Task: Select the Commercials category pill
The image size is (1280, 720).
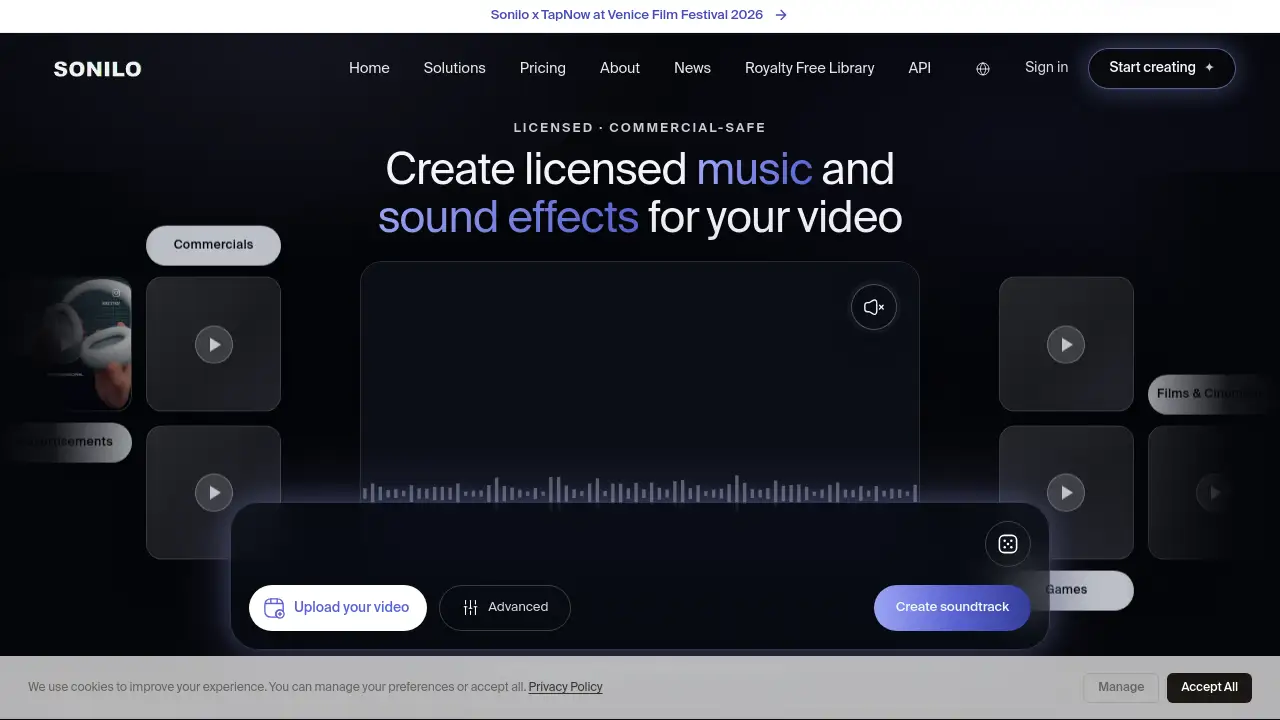Action: click(x=214, y=245)
